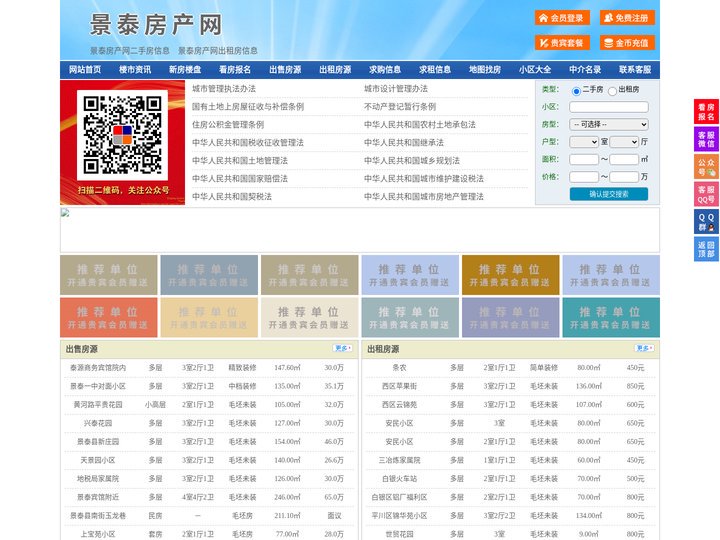Screen dimensions: 720x540
Task: Select 出租房 radio button
Action: click(612, 91)
